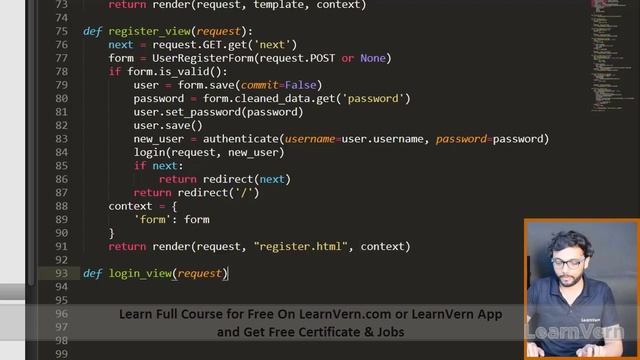Click line number 88 in the gutter
Screen dimensions: 640x360
click(x=62, y=207)
